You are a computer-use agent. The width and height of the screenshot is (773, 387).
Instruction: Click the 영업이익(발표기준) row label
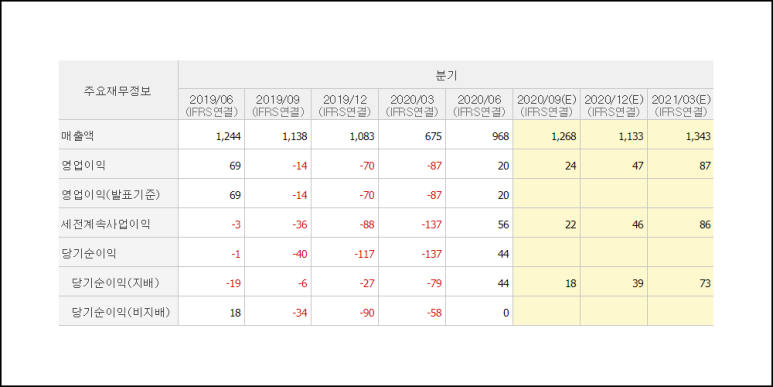point(111,195)
